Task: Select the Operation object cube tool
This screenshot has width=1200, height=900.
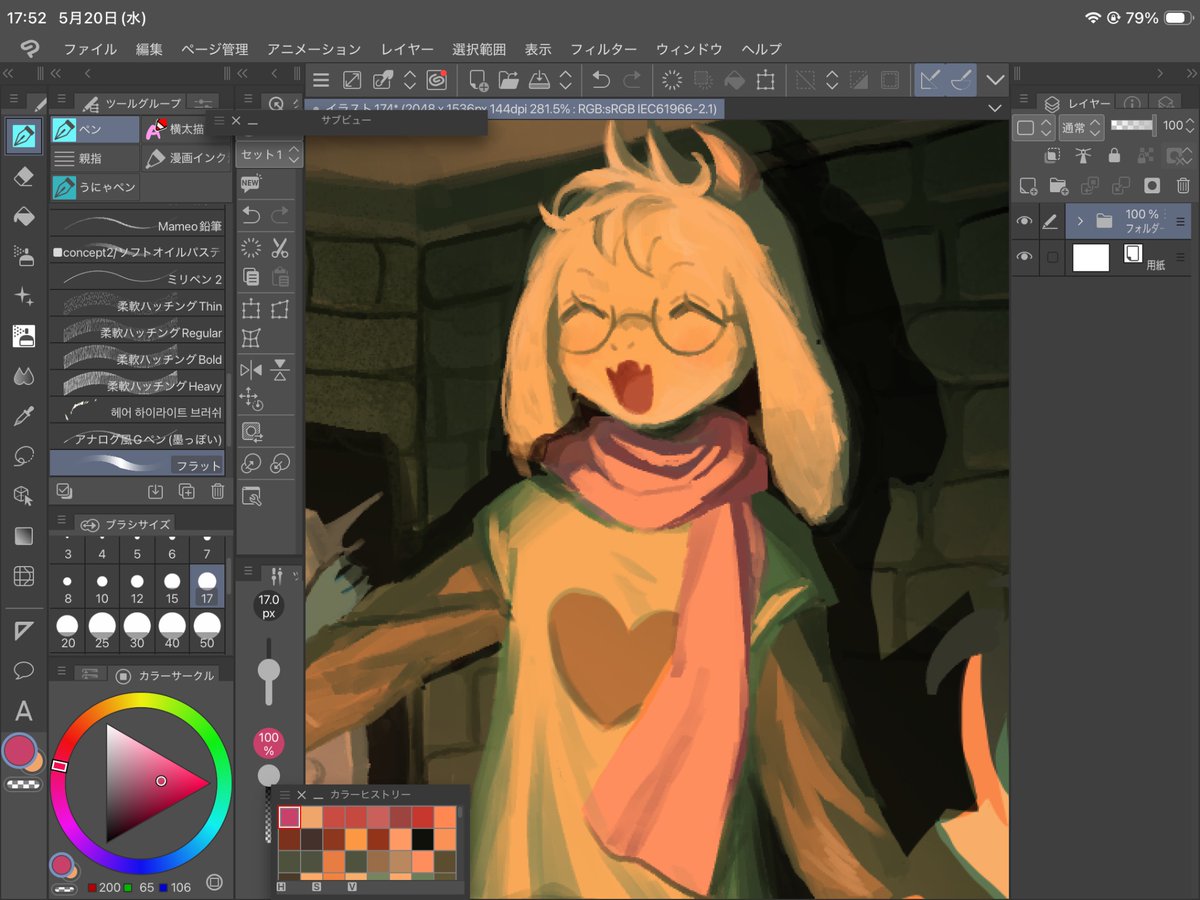Action: (23, 496)
